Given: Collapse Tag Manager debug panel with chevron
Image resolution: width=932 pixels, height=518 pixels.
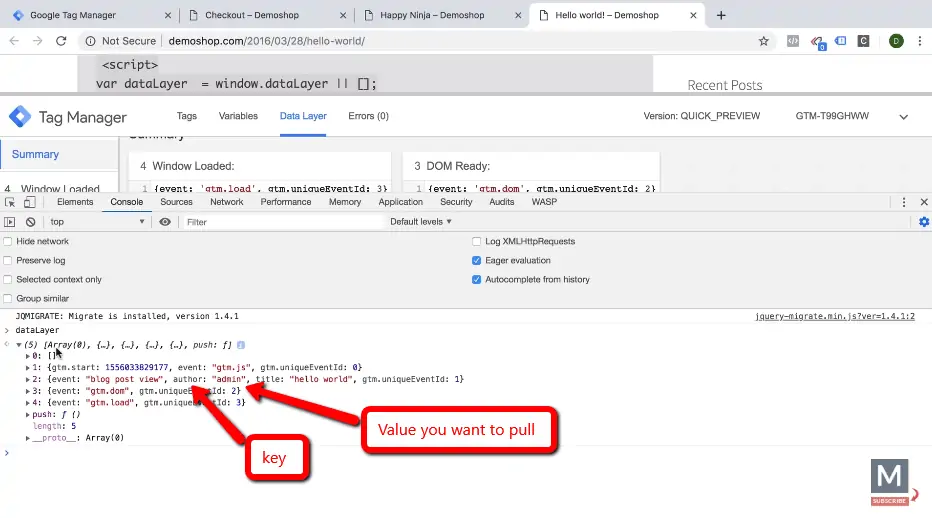Looking at the screenshot, I should pos(903,117).
